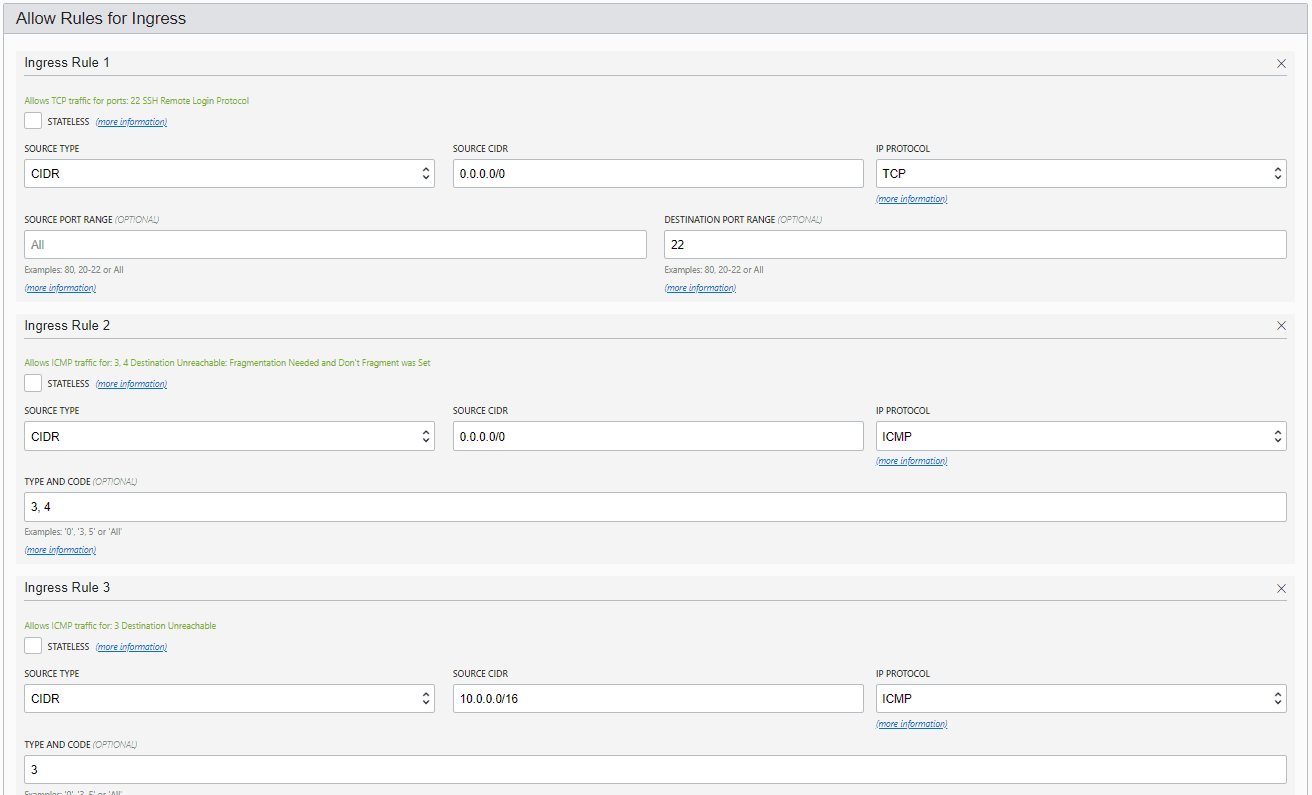The width and height of the screenshot is (1312, 795).
Task: Click more information under Type and Code
Action: coord(60,549)
